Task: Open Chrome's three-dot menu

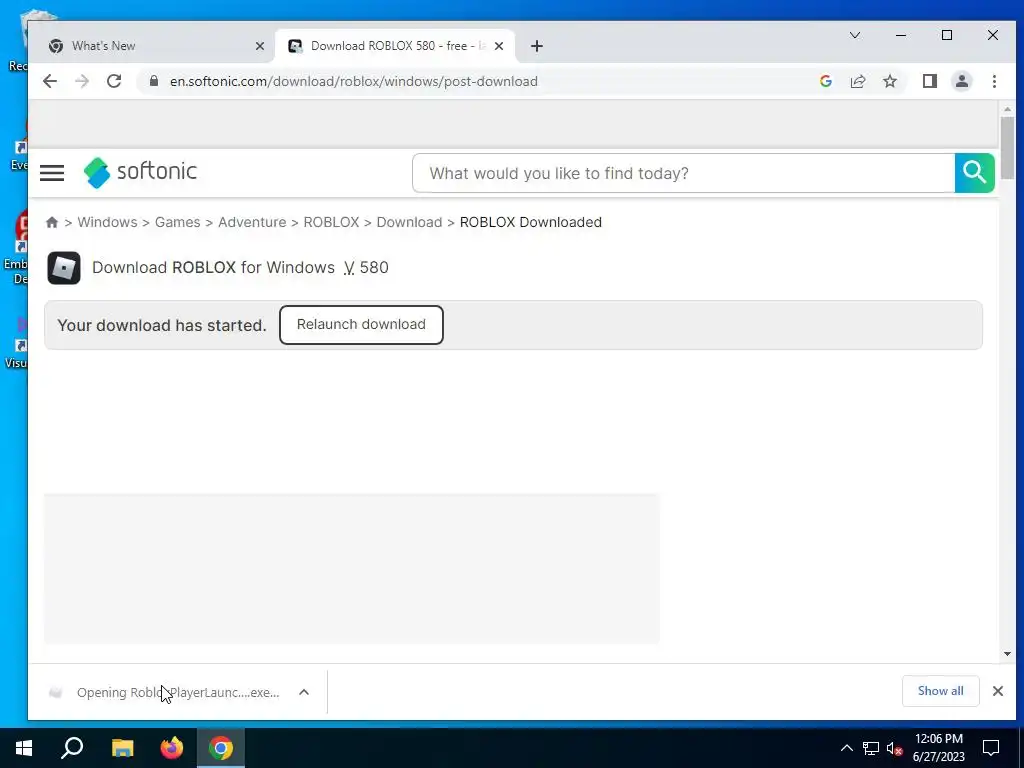Action: click(x=994, y=81)
